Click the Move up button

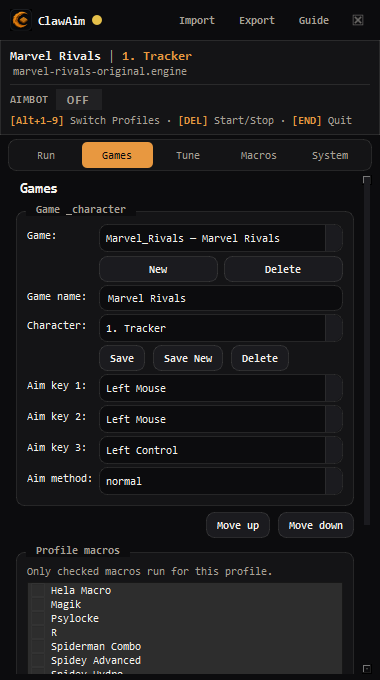click(238, 525)
